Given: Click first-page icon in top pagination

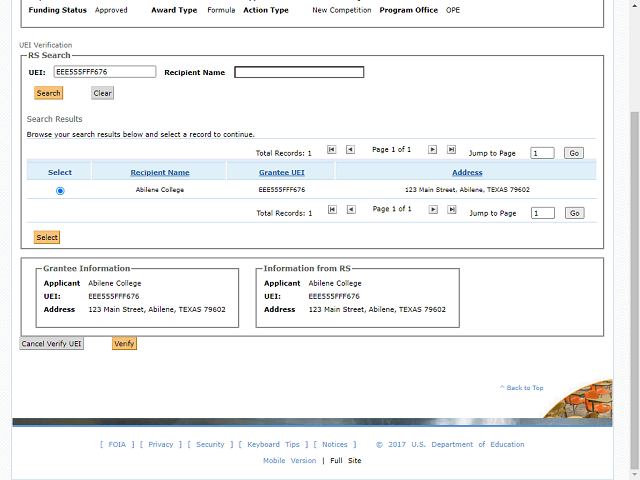Looking at the screenshot, I should click(332, 150).
